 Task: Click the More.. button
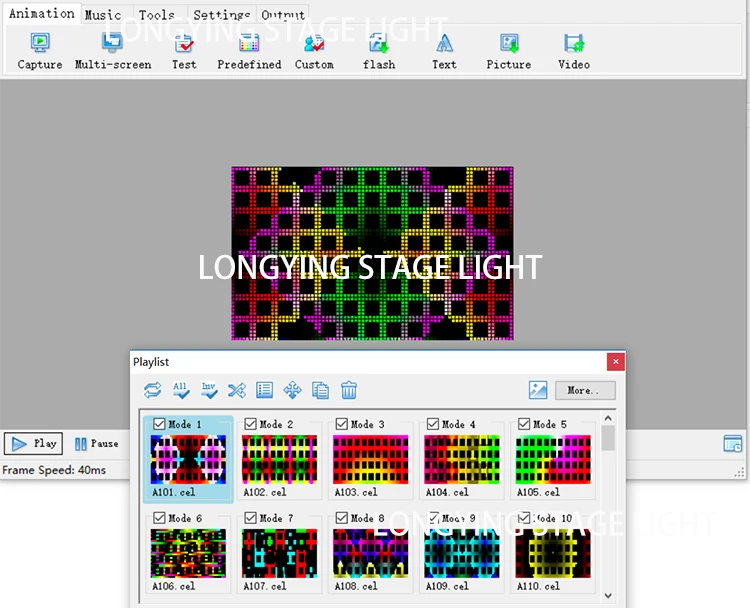pos(585,390)
